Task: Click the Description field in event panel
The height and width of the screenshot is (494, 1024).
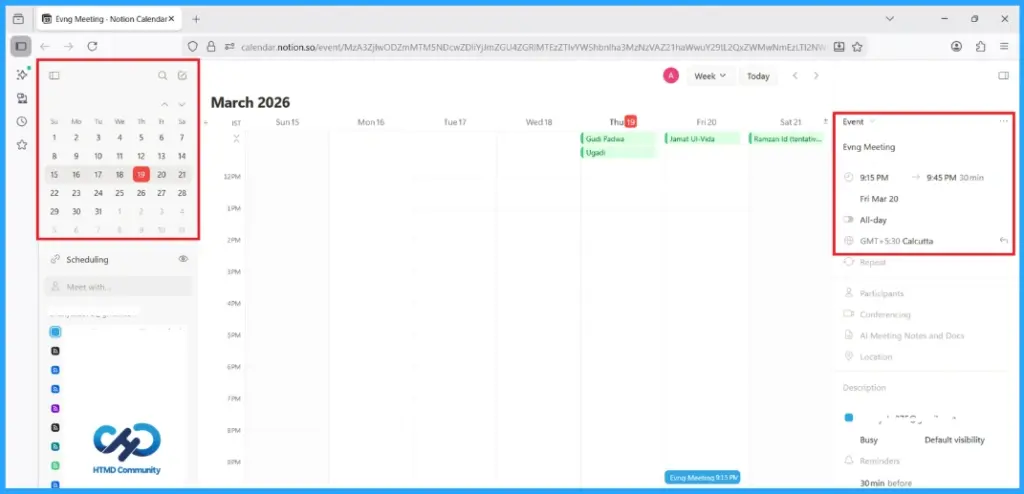Action: 864,387
